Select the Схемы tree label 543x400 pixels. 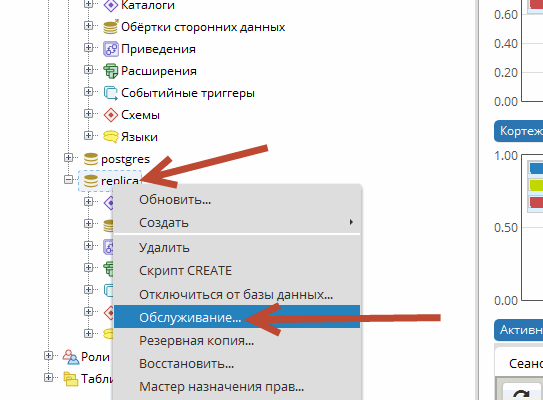coord(140,115)
